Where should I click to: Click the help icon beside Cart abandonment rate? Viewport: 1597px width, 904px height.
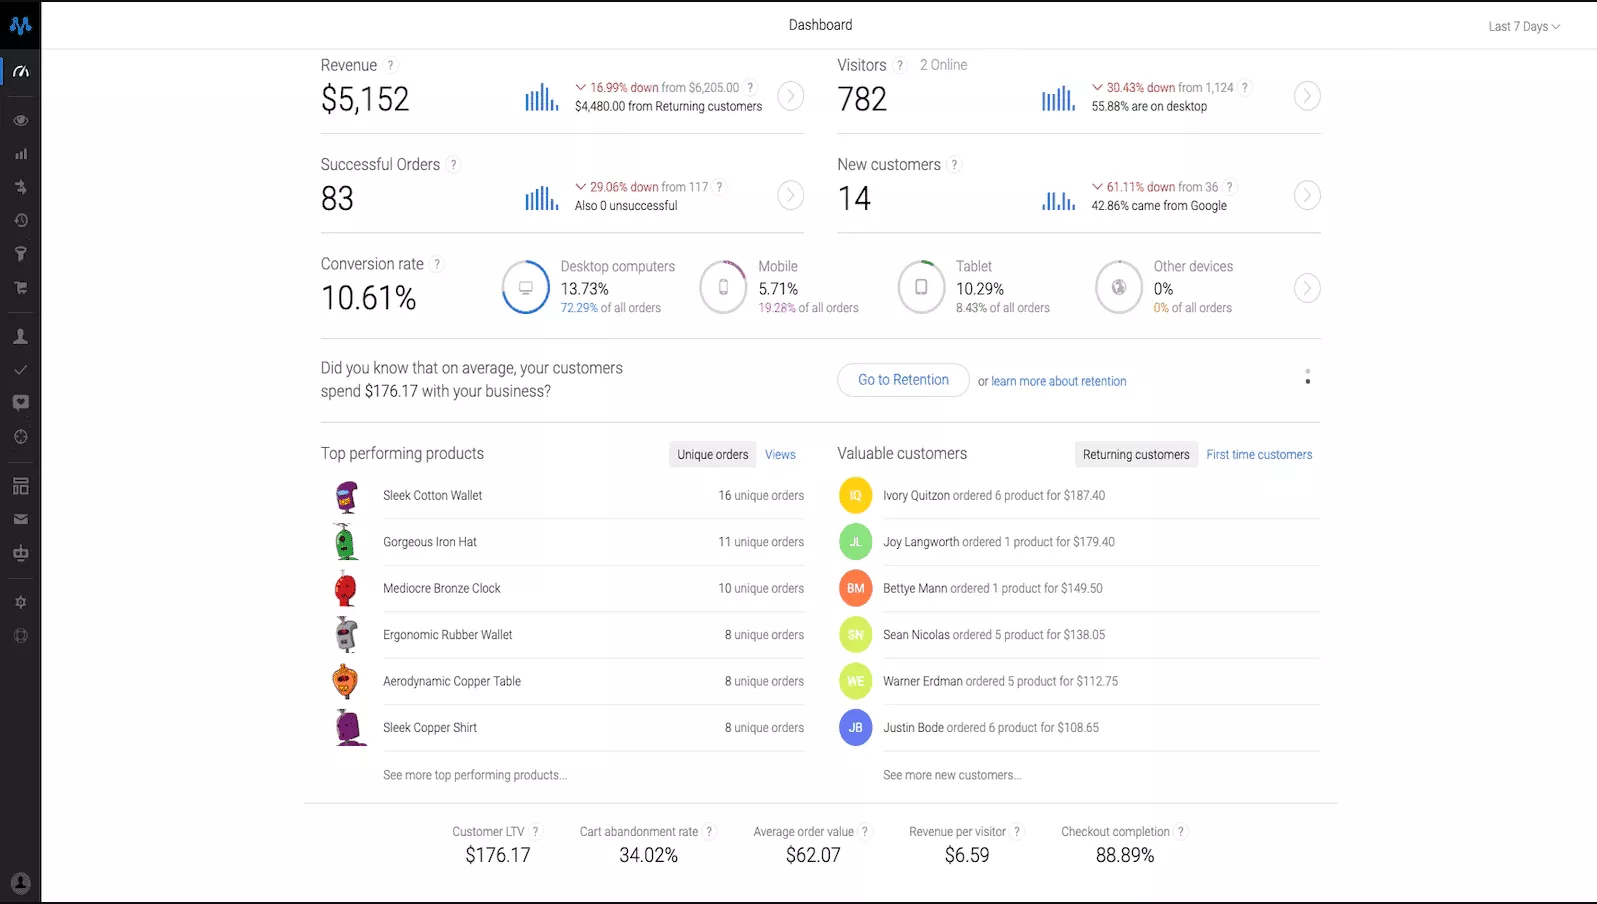tap(709, 831)
